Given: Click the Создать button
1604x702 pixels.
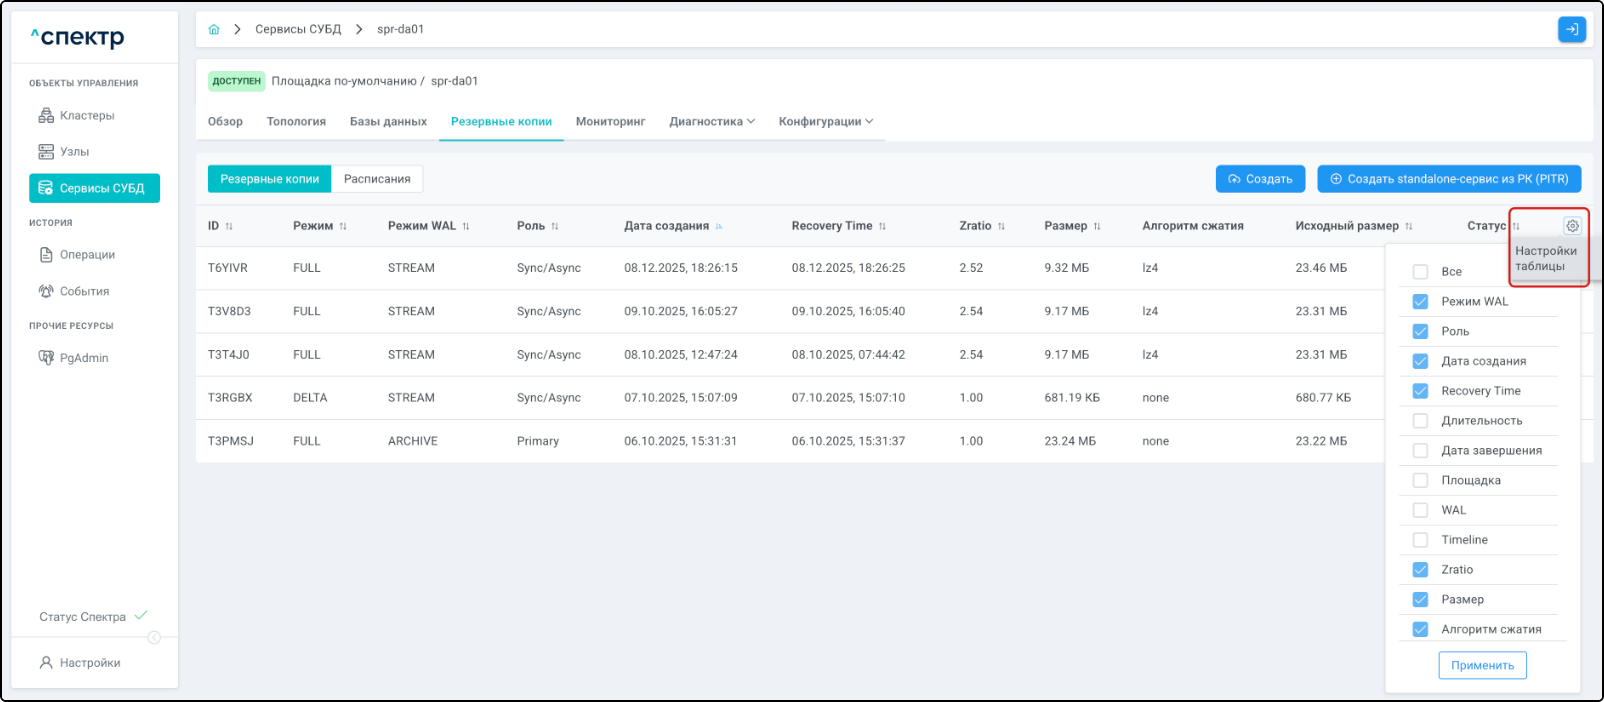Looking at the screenshot, I should pyautogui.click(x=1260, y=179).
